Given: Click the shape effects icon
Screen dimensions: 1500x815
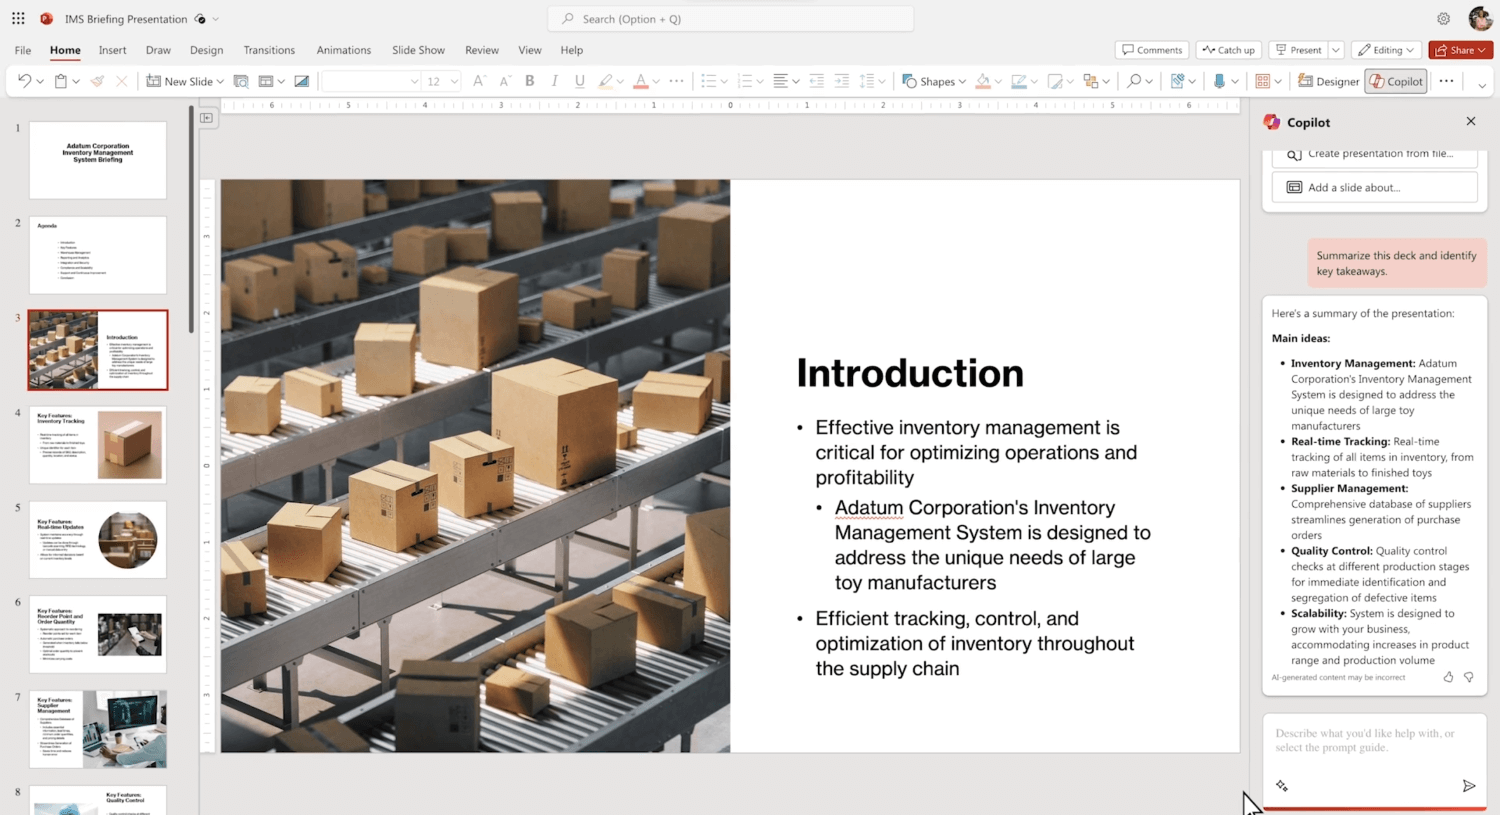Looking at the screenshot, I should pos(1055,81).
